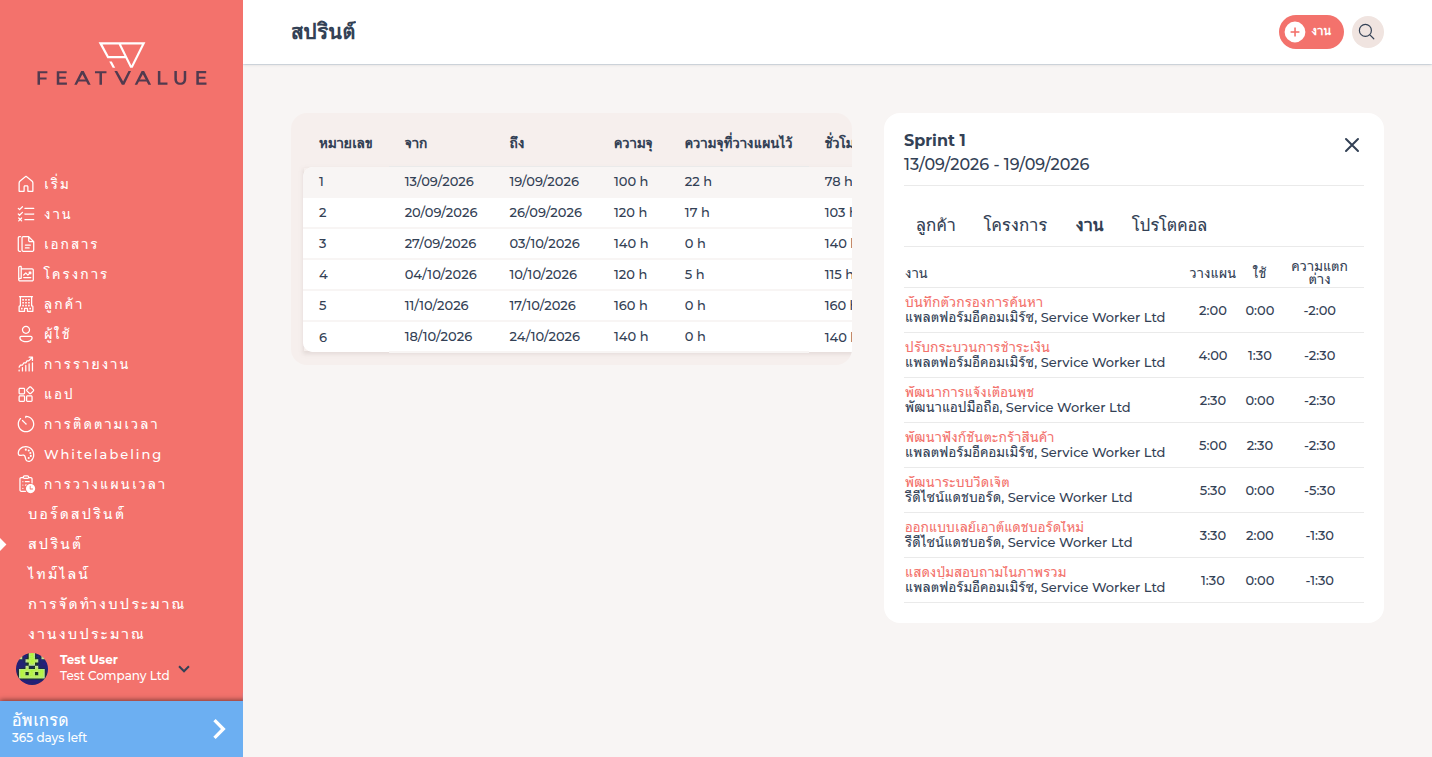1432x757 pixels.
Task: Click the ความจุที่วางแผนไว้ column header
Action: 739,143
